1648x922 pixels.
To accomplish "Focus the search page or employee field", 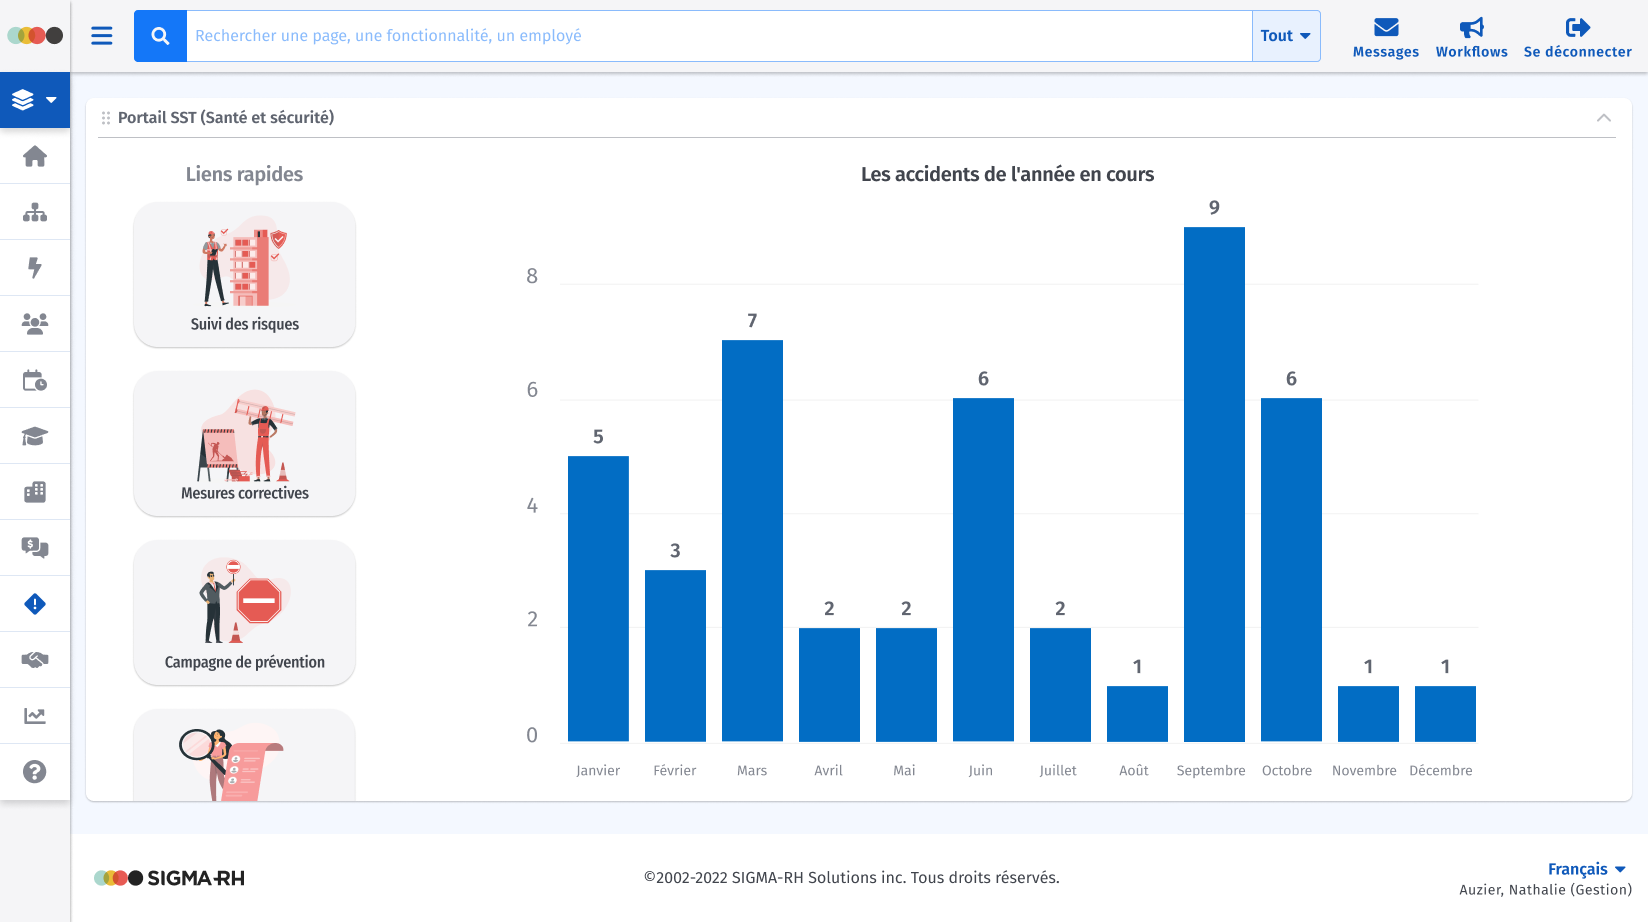I will pyautogui.click(x=719, y=36).
